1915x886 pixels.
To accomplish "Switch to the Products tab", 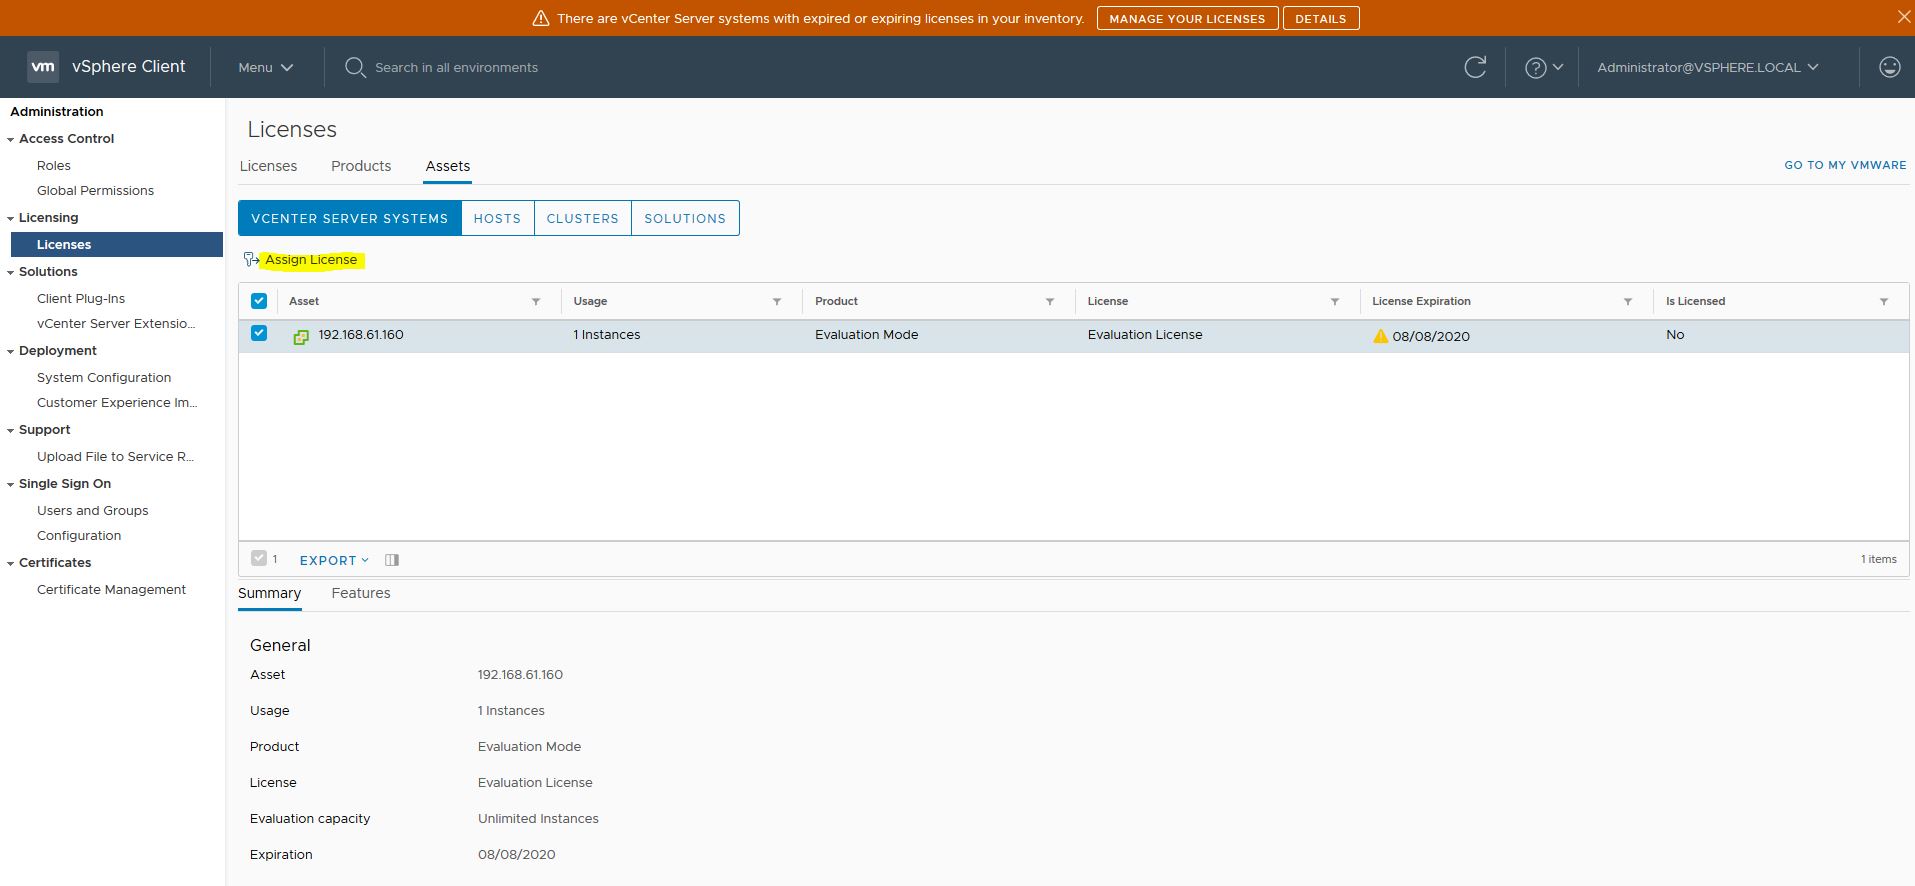I will tap(361, 166).
